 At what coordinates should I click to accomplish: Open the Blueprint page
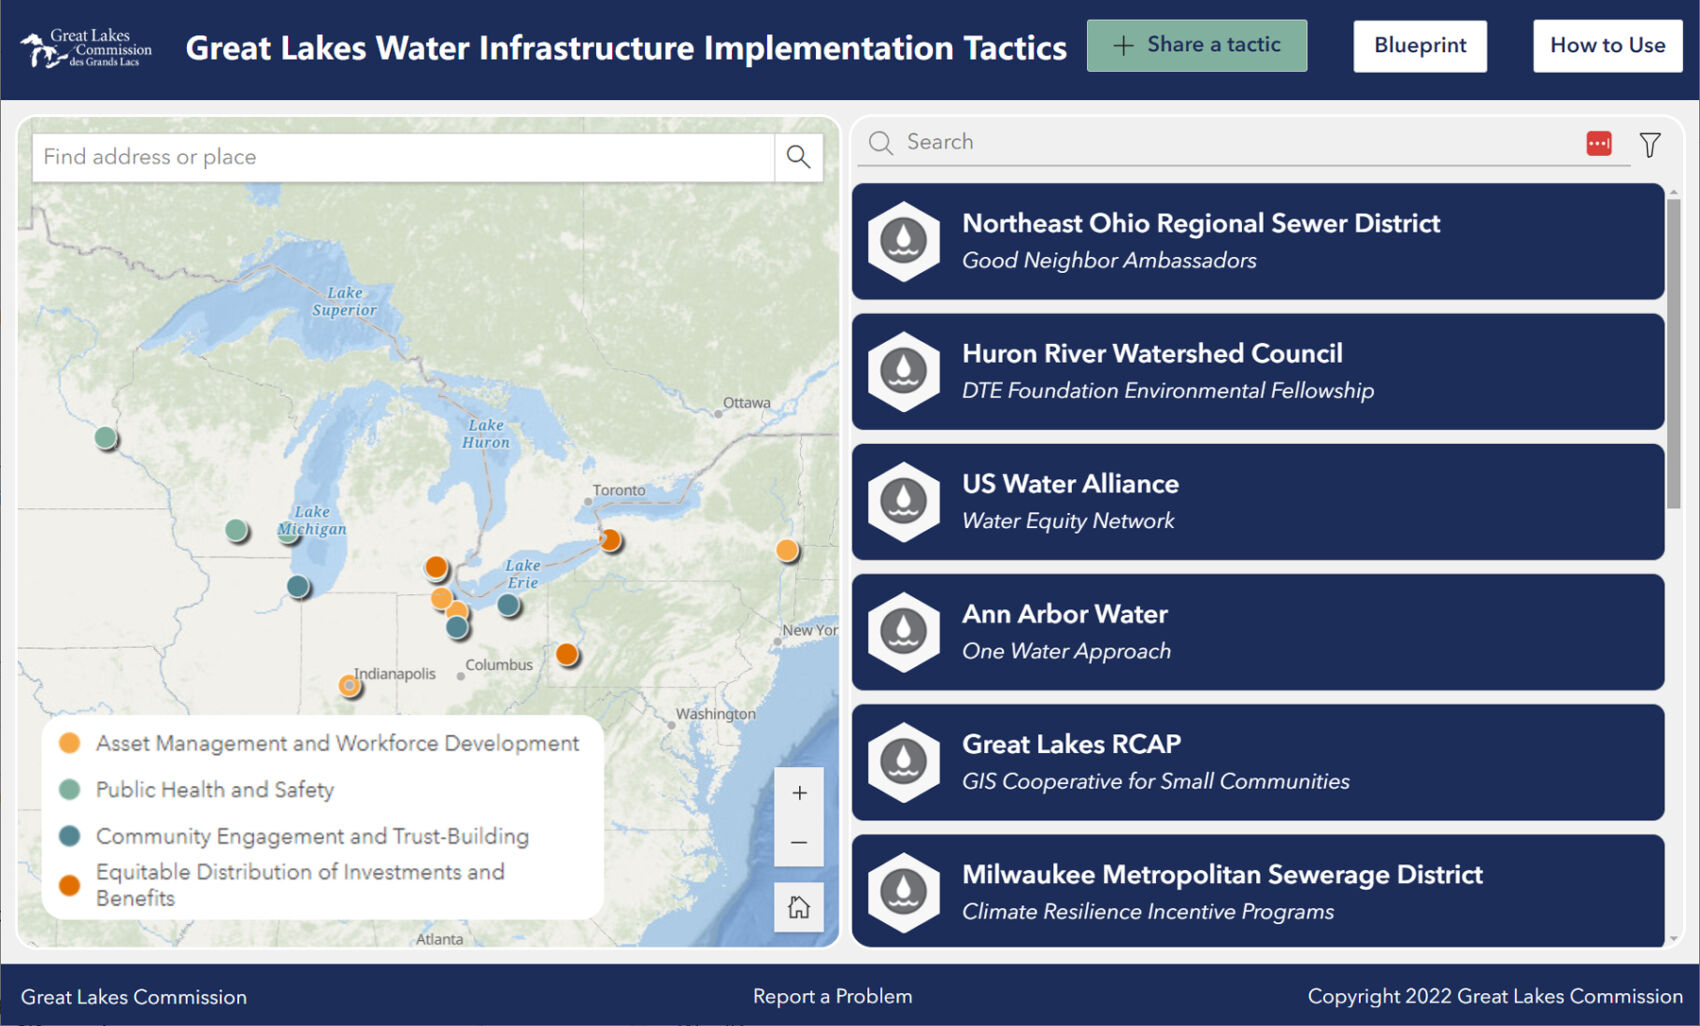click(1420, 46)
